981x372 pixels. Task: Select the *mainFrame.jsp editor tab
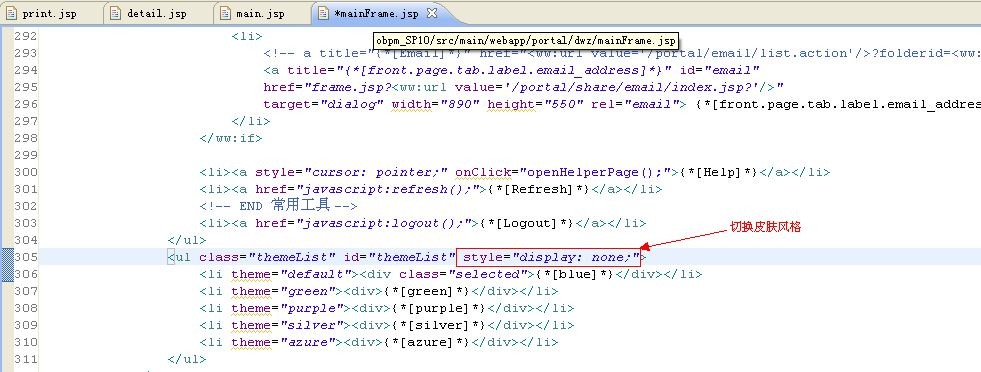point(377,13)
